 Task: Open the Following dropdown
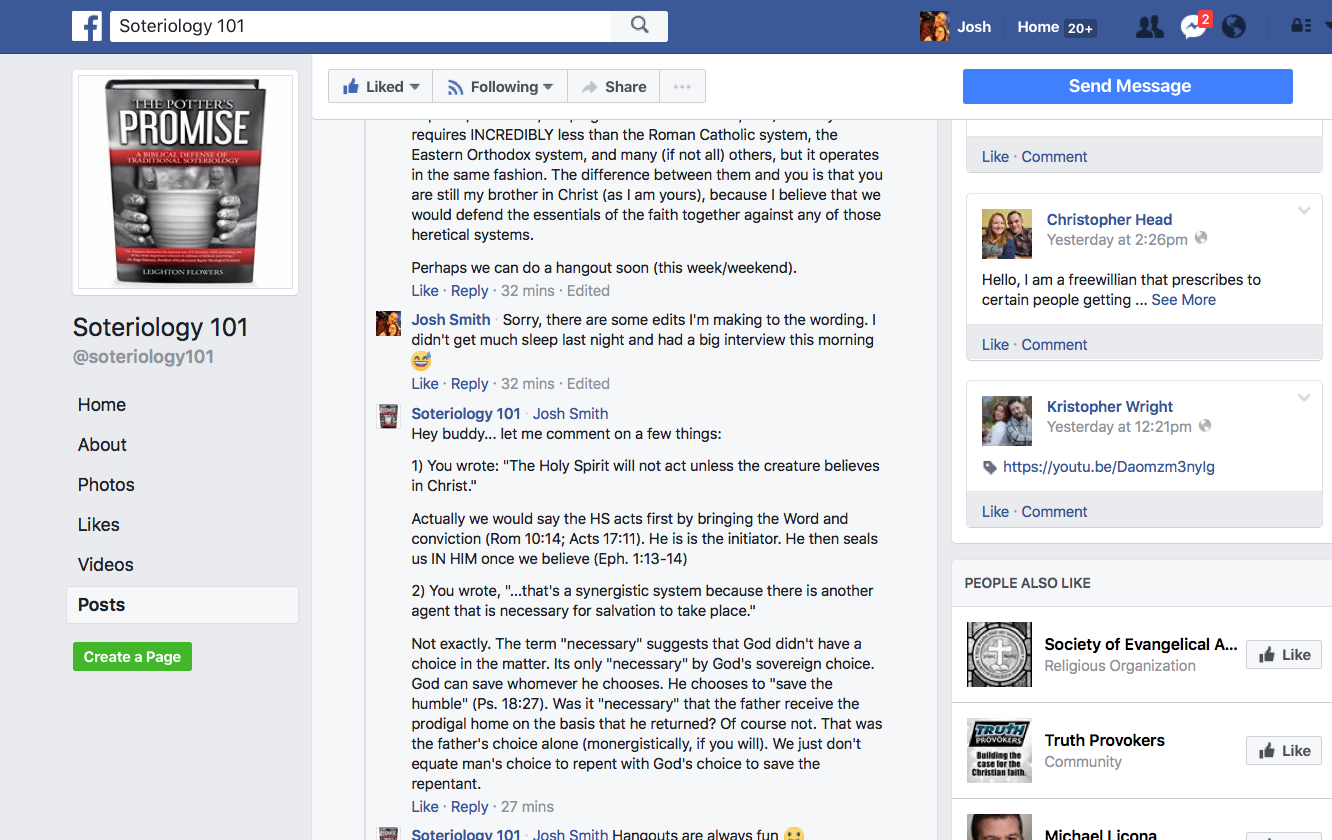(x=500, y=87)
